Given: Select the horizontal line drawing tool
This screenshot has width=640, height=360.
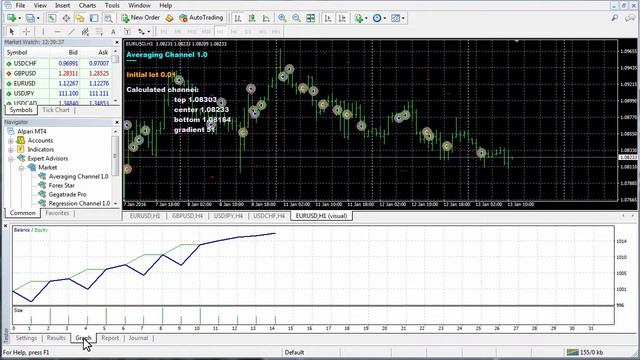Looking at the screenshot, I should click(57, 31).
